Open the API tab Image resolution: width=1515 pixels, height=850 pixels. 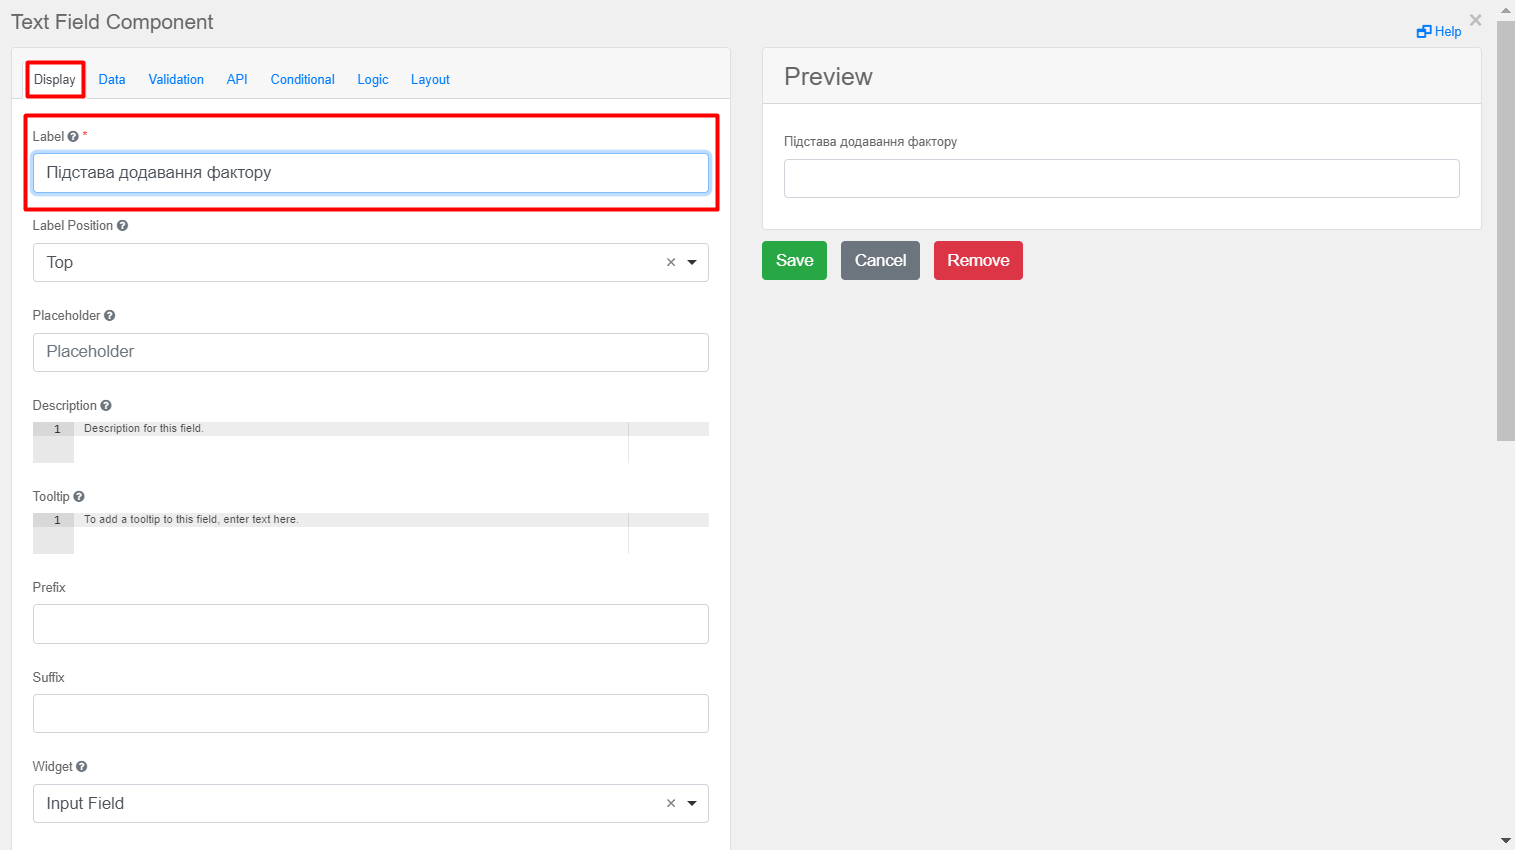[x=237, y=80]
